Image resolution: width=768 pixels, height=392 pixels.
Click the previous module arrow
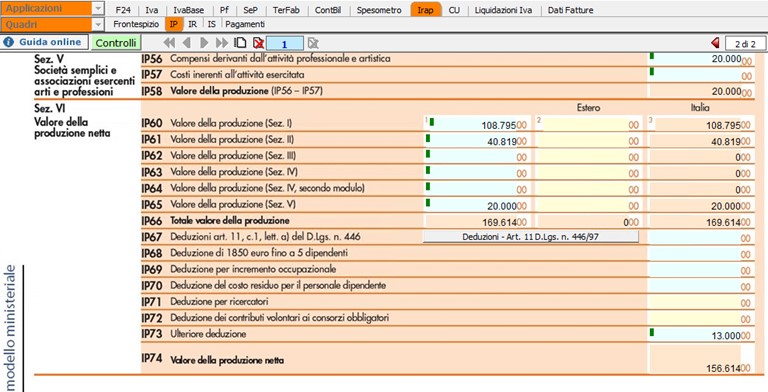pos(186,43)
